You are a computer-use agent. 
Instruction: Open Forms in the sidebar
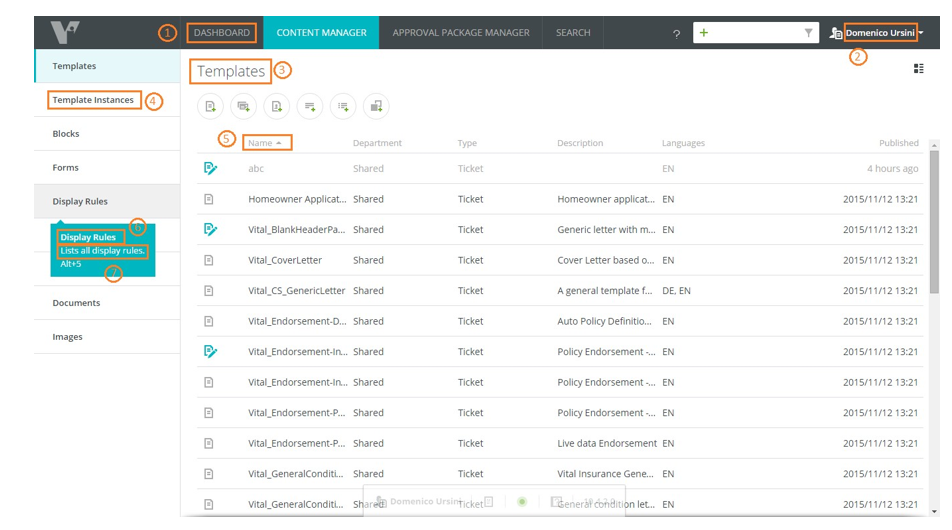(x=107, y=168)
